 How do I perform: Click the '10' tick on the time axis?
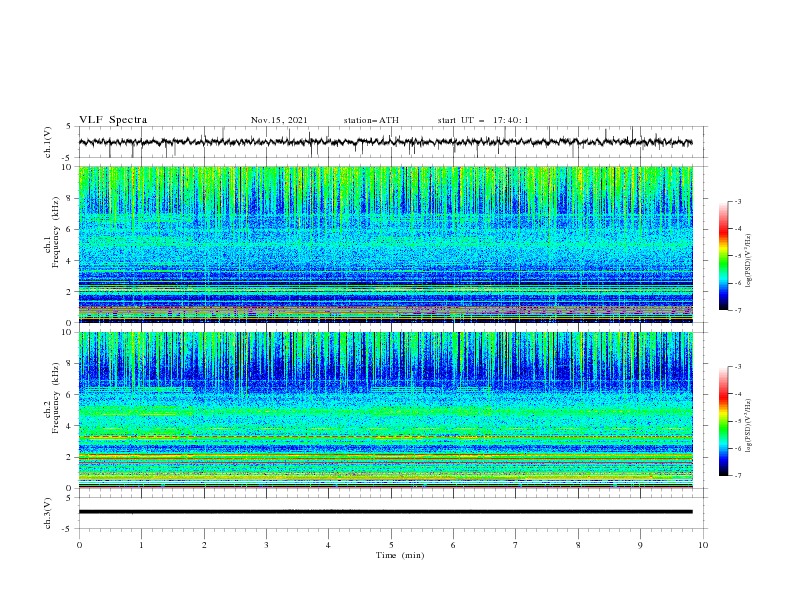[703, 545]
